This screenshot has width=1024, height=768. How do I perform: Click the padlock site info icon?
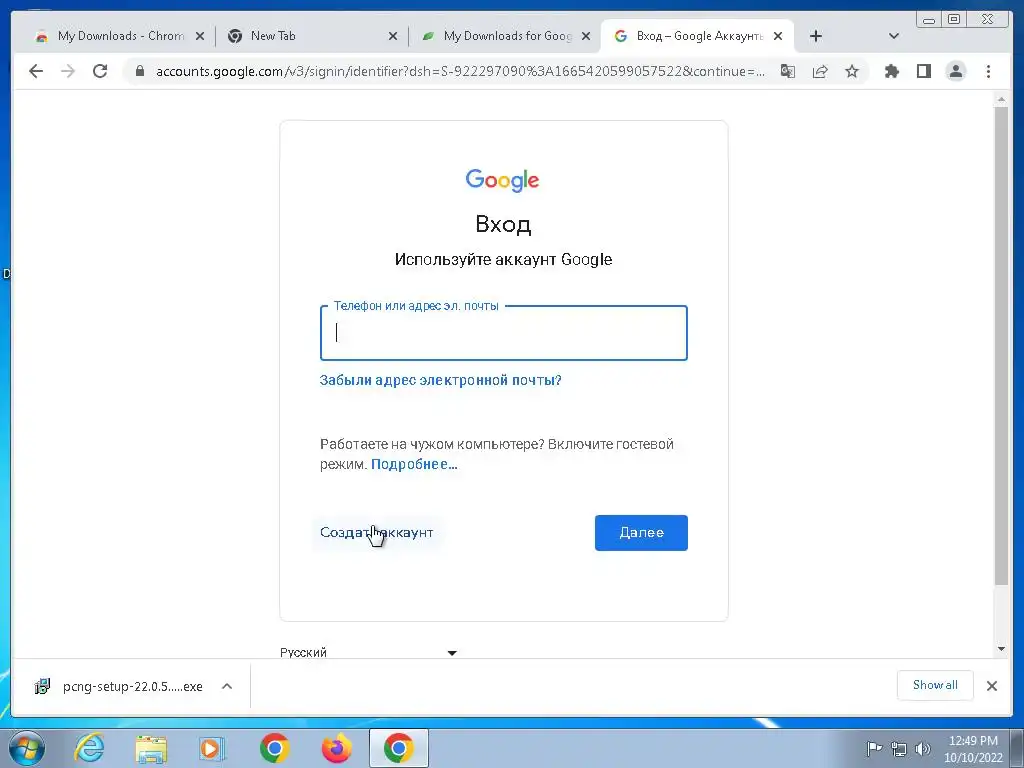pos(139,71)
